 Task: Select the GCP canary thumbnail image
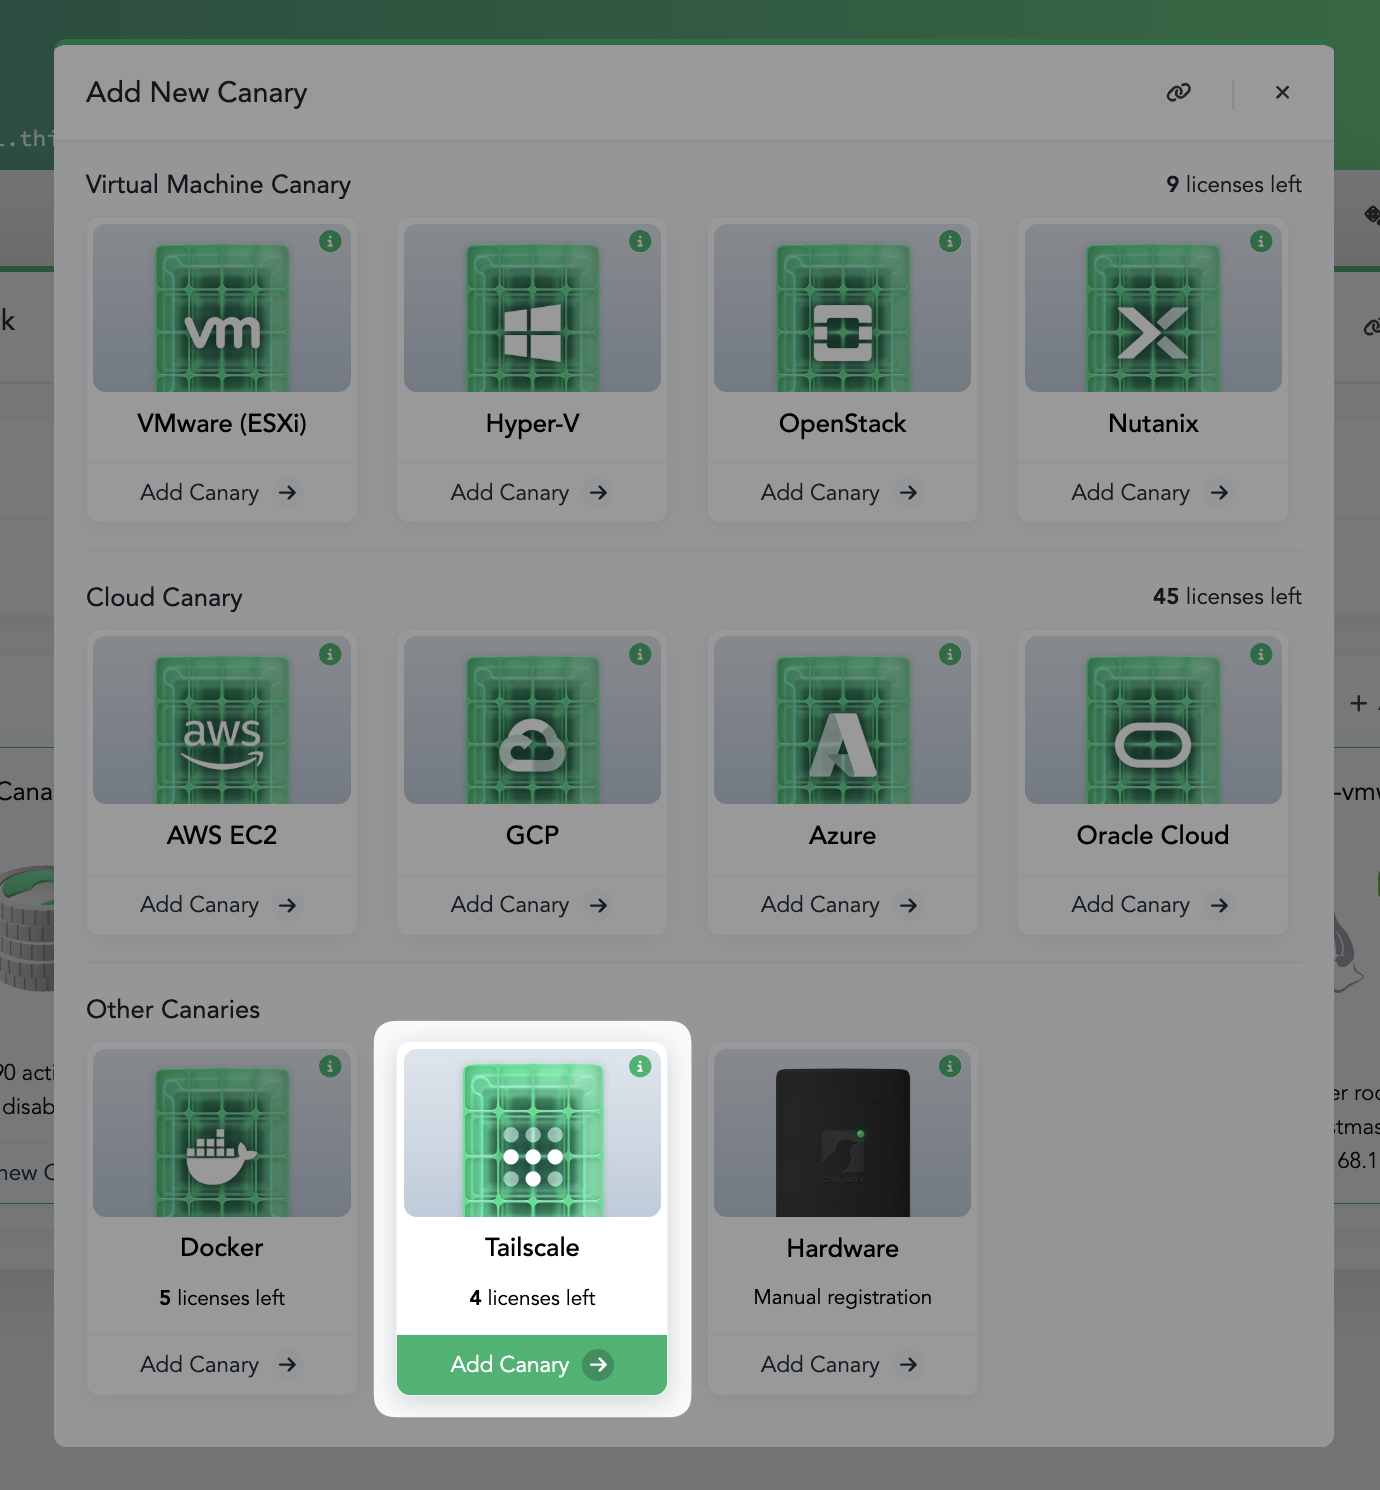pyautogui.click(x=532, y=721)
